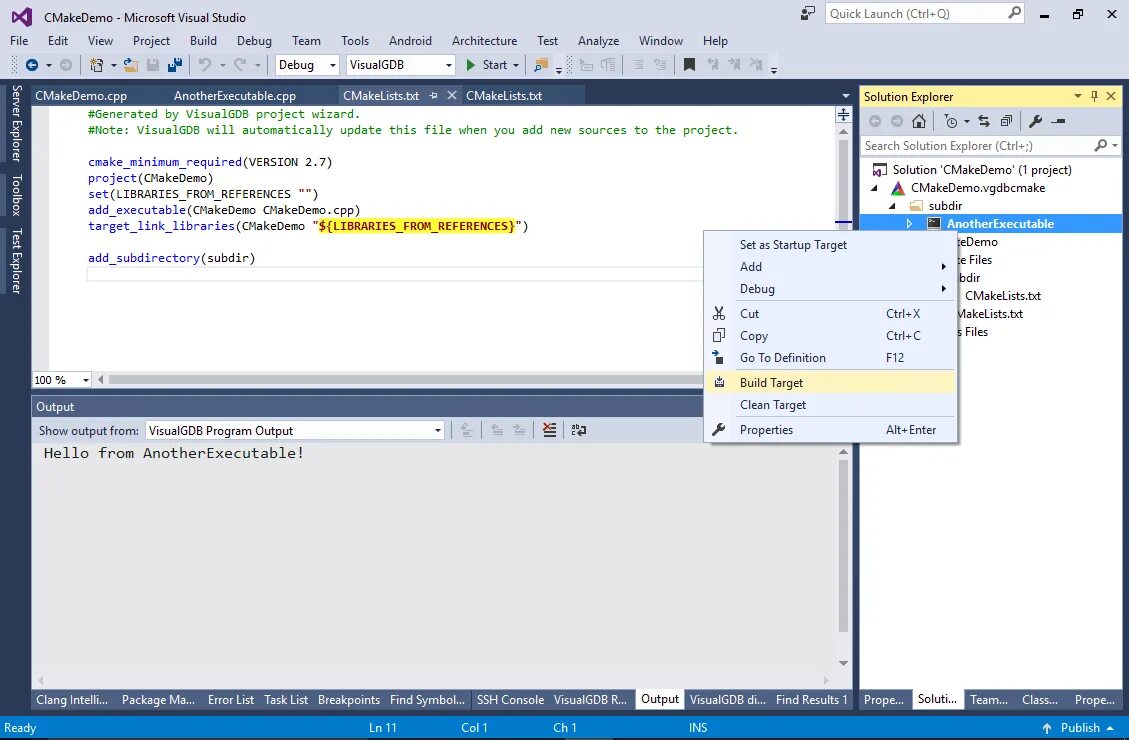This screenshot has width=1129, height=740.
Task: Open Find Results 1 tab
Action: coord(811,700)
